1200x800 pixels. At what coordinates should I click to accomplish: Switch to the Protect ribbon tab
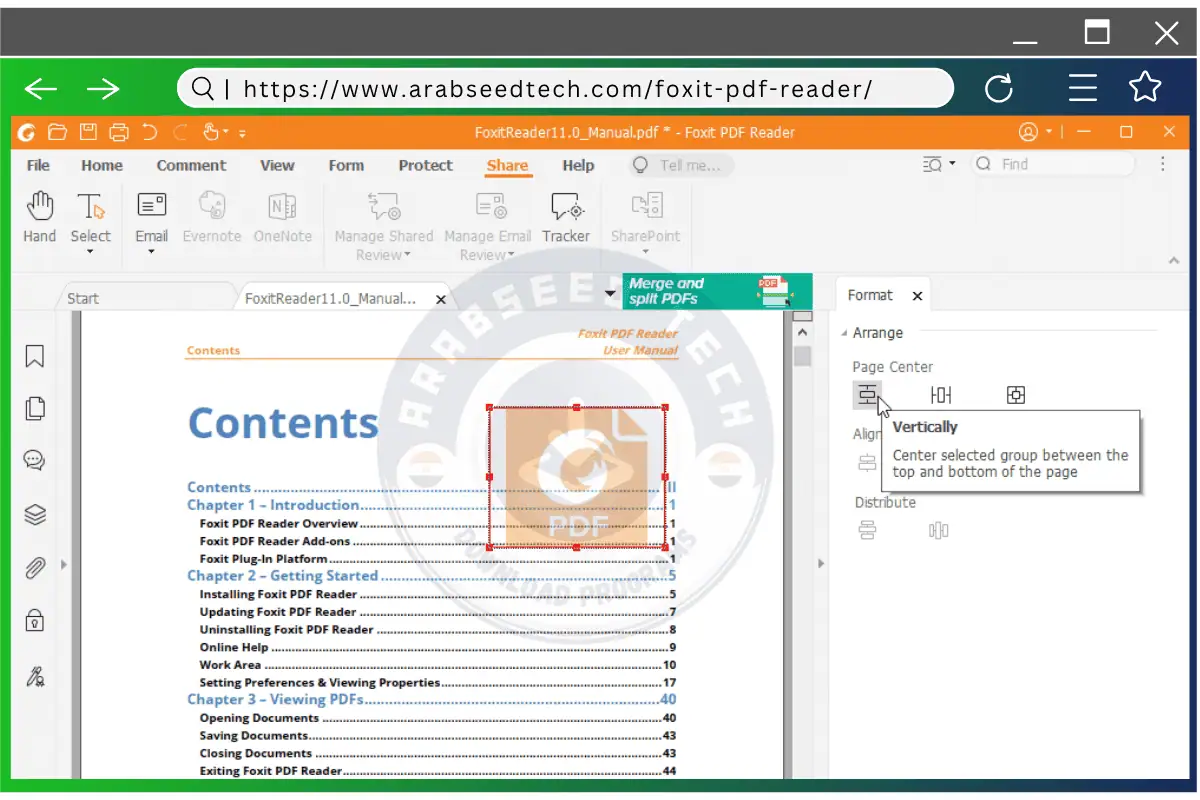425,166
